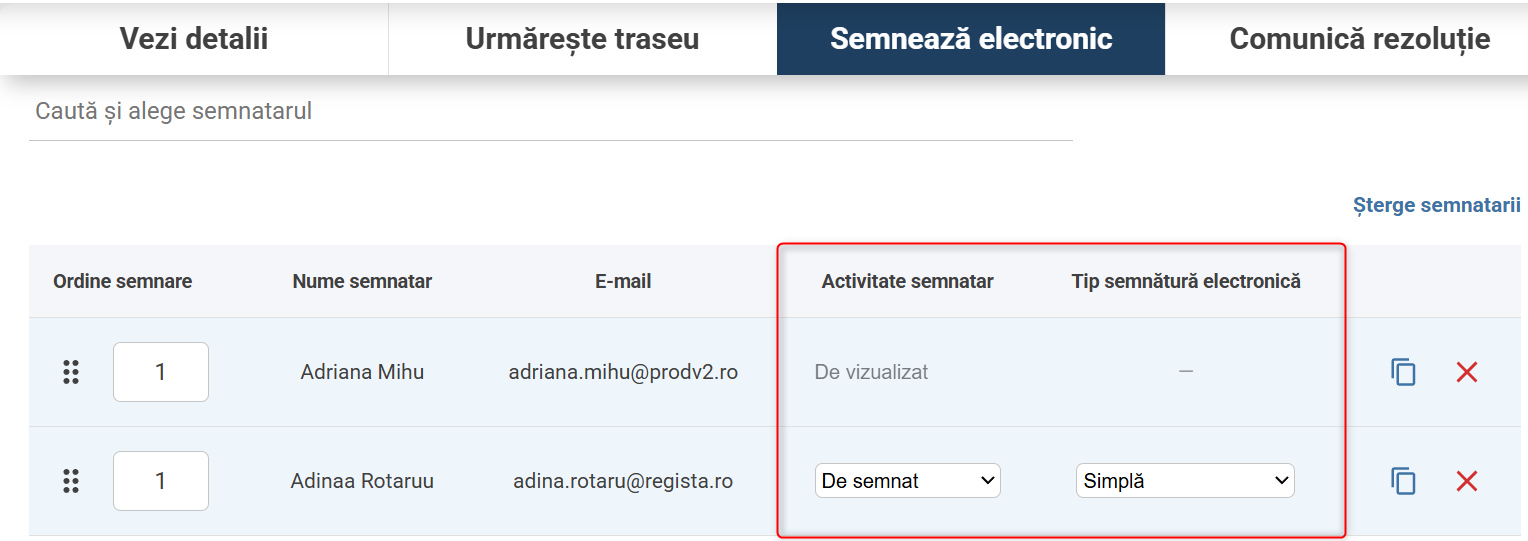
Task: Click copy icon in Adinaa Rotaruu row
Action: click(x=1403, y=481)
